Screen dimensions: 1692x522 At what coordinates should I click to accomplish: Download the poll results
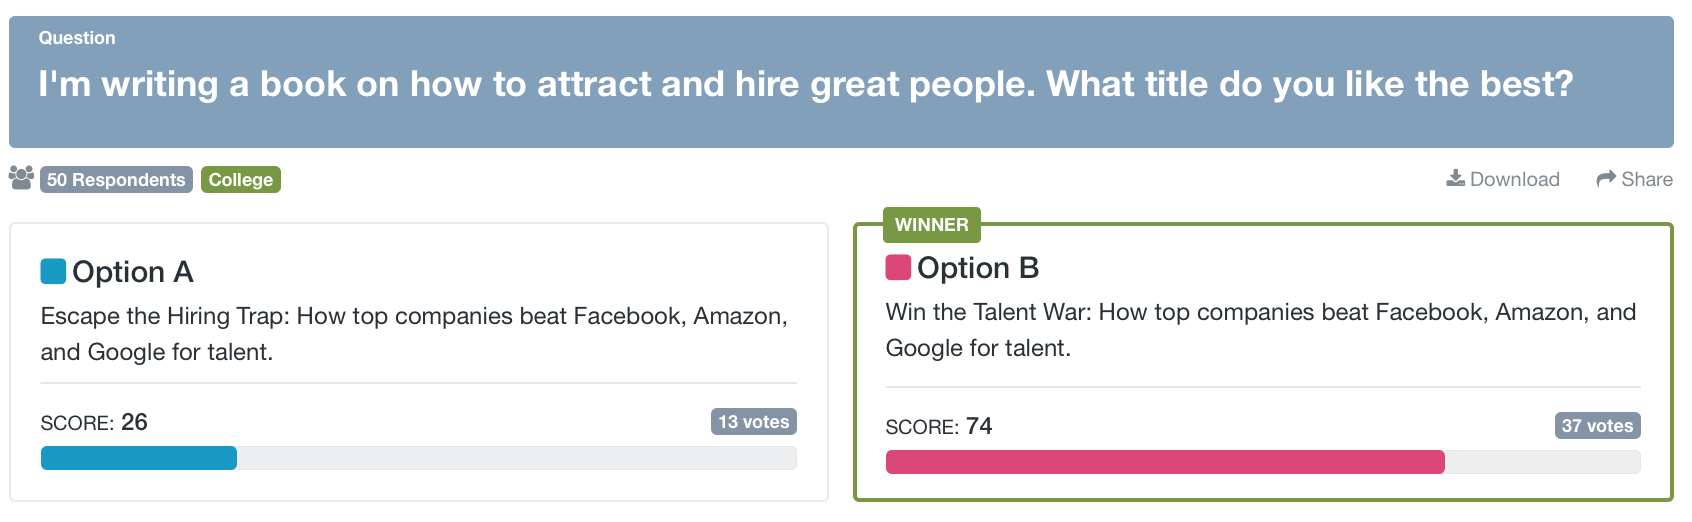pos(1503,179)
